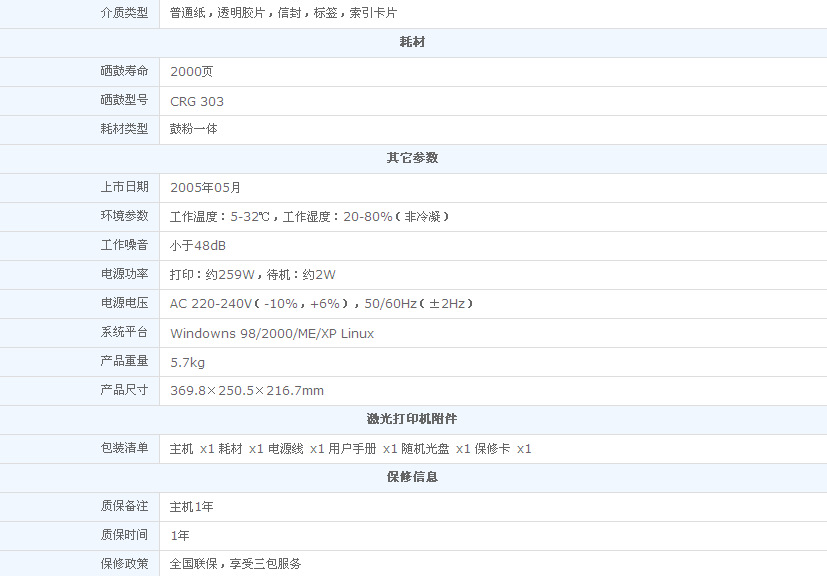Click the 369.8×250.5×216.7mm dimensions value
Image resolution: width=827 pixels, height=576 pixels.
[247, 391]
